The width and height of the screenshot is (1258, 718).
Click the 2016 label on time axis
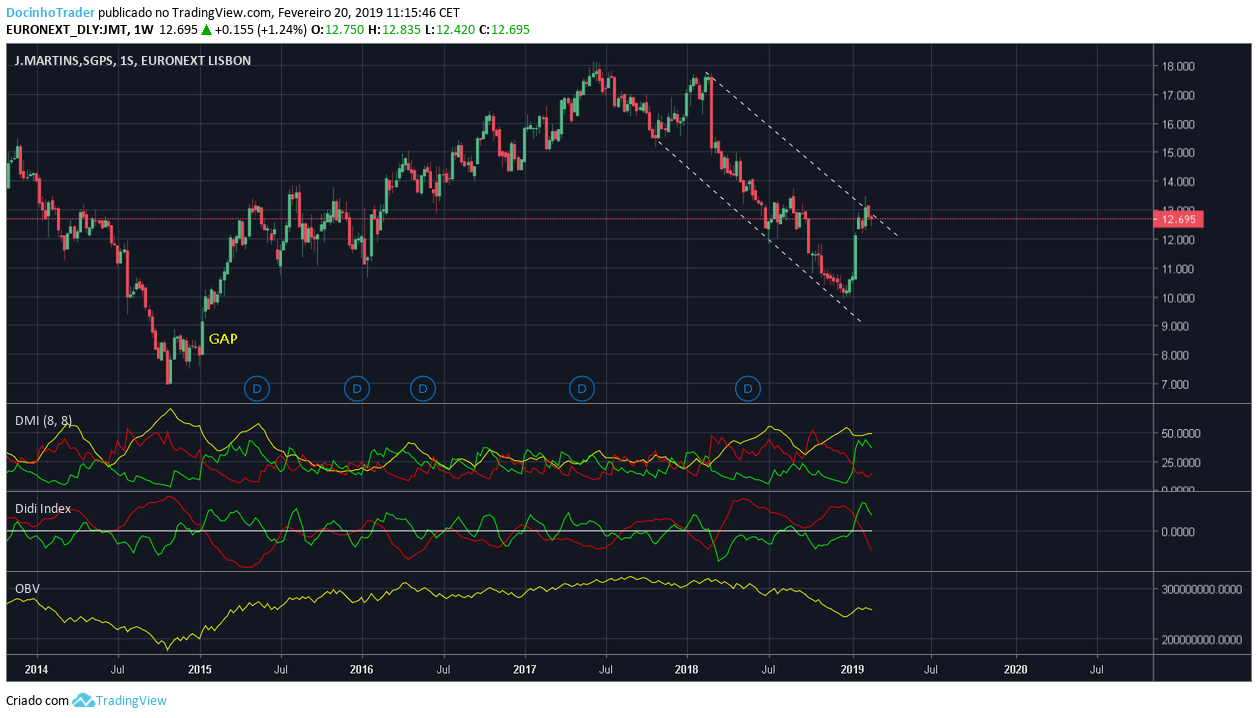pyautogui.click(x=362, y=669)
